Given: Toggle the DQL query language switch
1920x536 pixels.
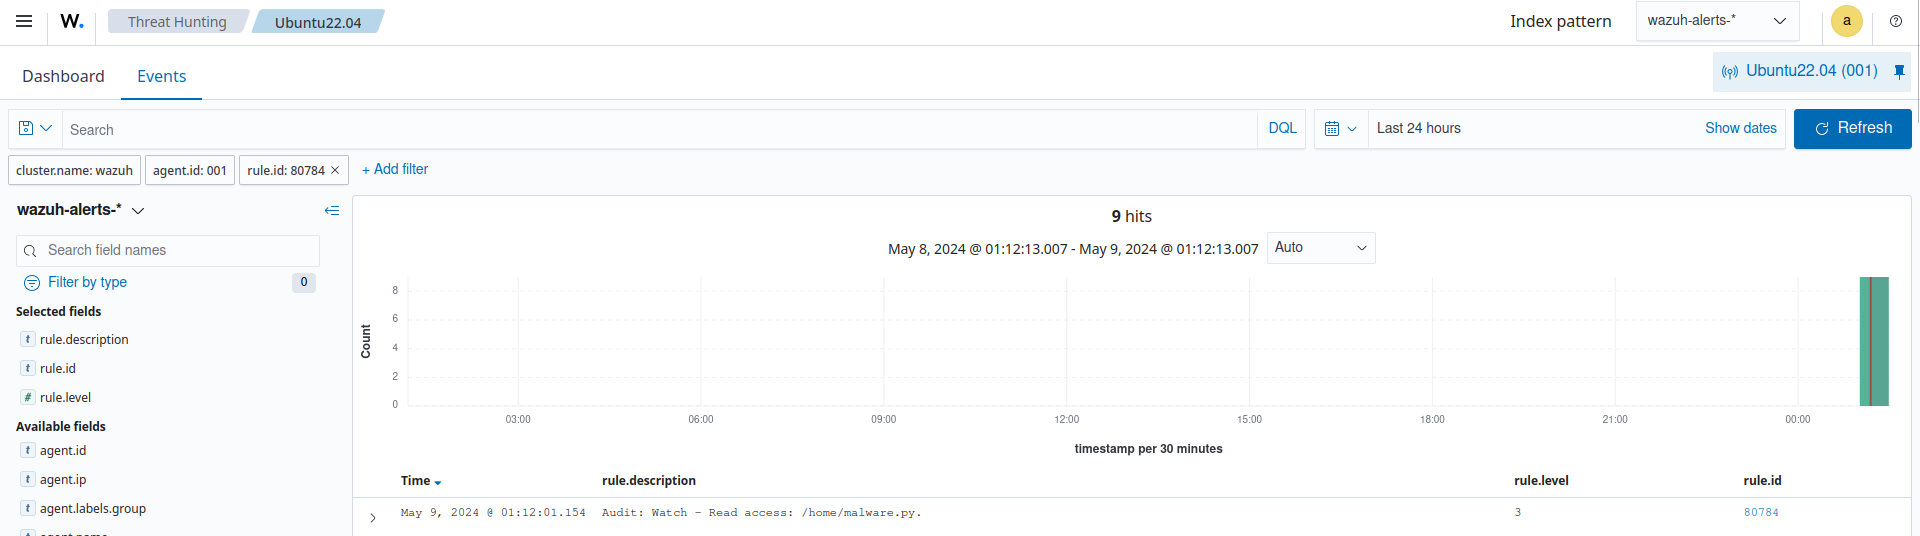Looking at the screenshot, I should click(1282, 129).
